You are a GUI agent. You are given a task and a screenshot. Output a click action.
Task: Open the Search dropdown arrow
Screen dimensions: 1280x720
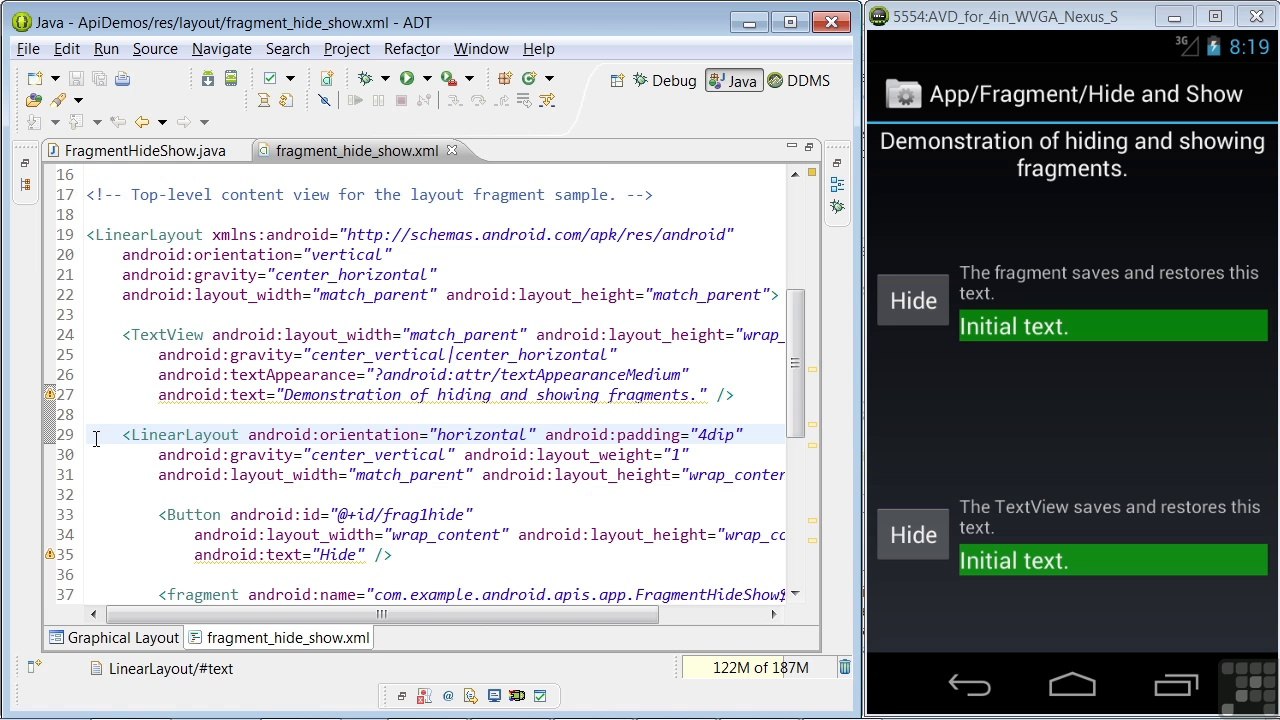(78, 101)
